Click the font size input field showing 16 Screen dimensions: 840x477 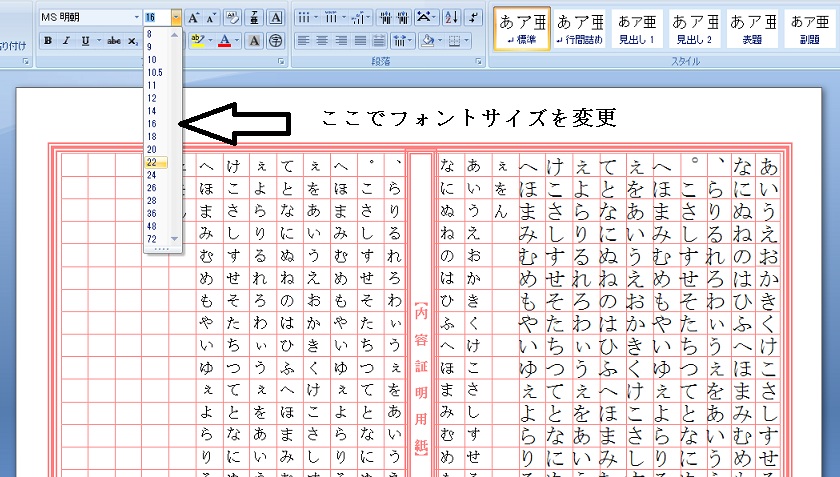click(x=155, y=17)
